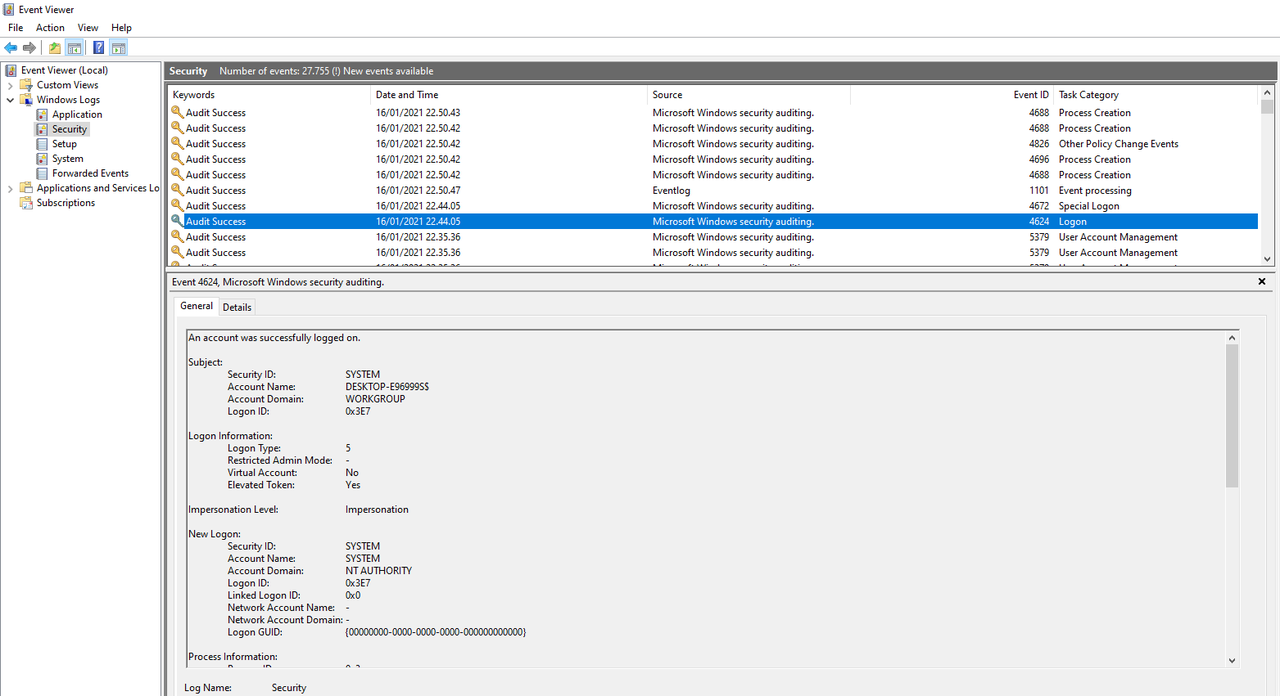Click the 'DESKTOP-E96999$' account name value
This screenshot has width=1280, height=696.
(x=387, y=387)
